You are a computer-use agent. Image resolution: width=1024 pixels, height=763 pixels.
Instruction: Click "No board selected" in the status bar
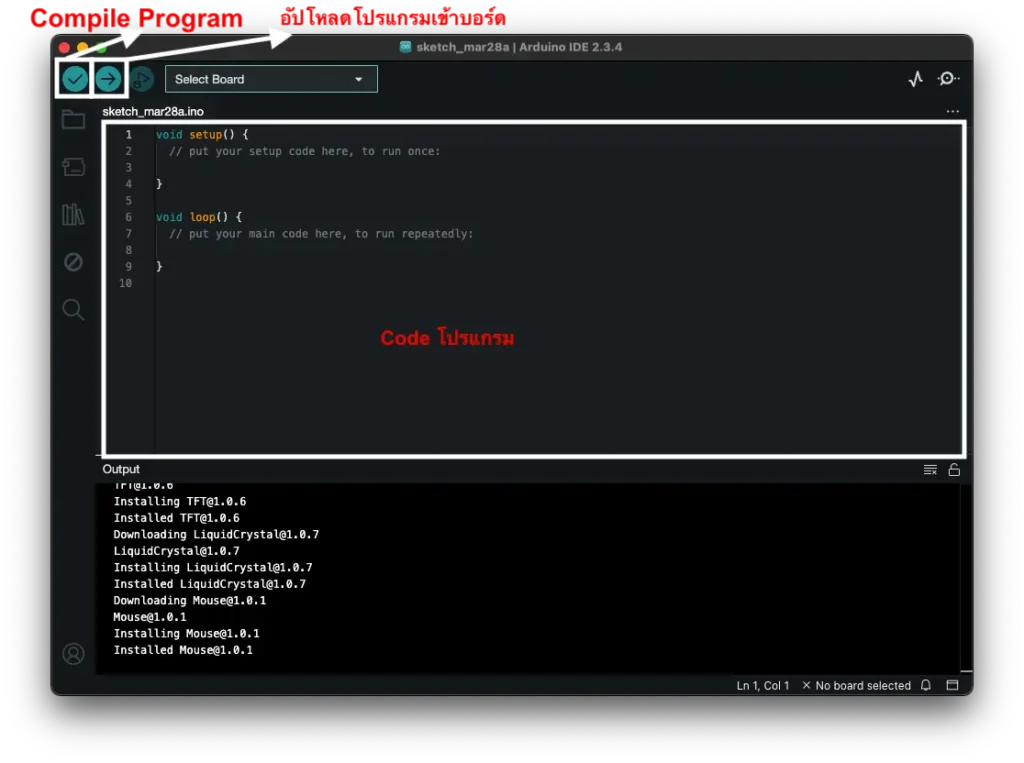click(x=856, y=686)
